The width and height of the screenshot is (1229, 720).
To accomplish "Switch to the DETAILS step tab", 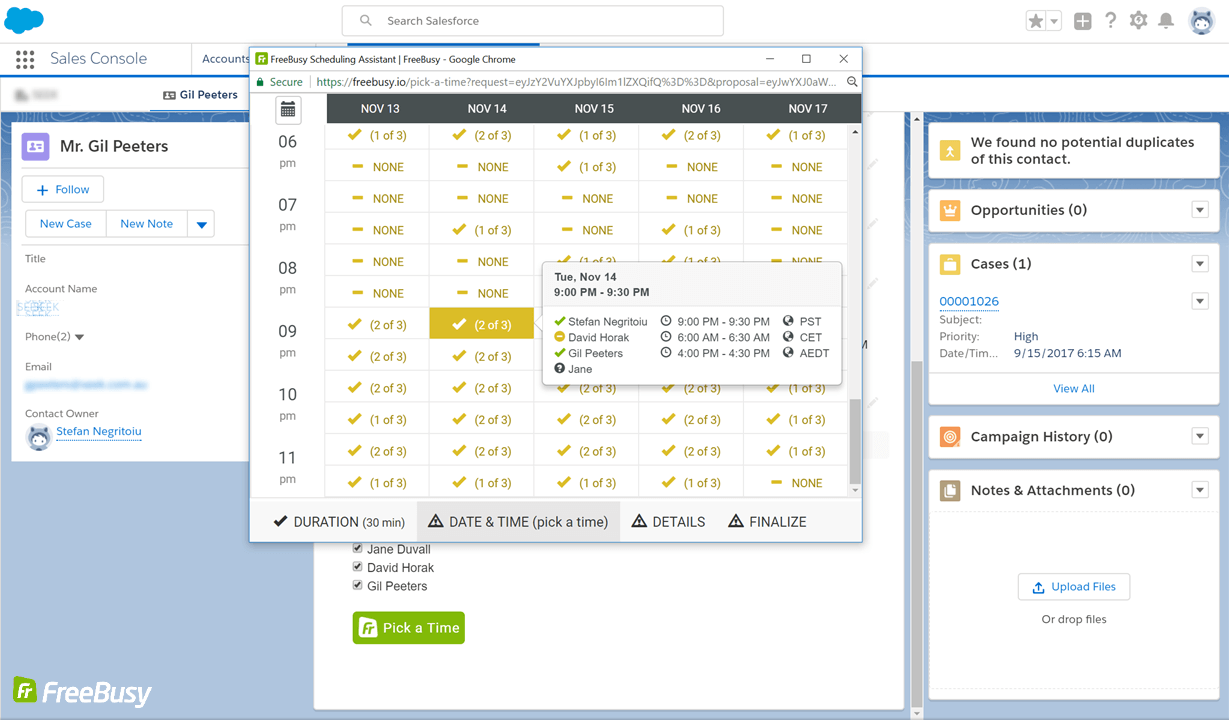I will coord(667,522).
